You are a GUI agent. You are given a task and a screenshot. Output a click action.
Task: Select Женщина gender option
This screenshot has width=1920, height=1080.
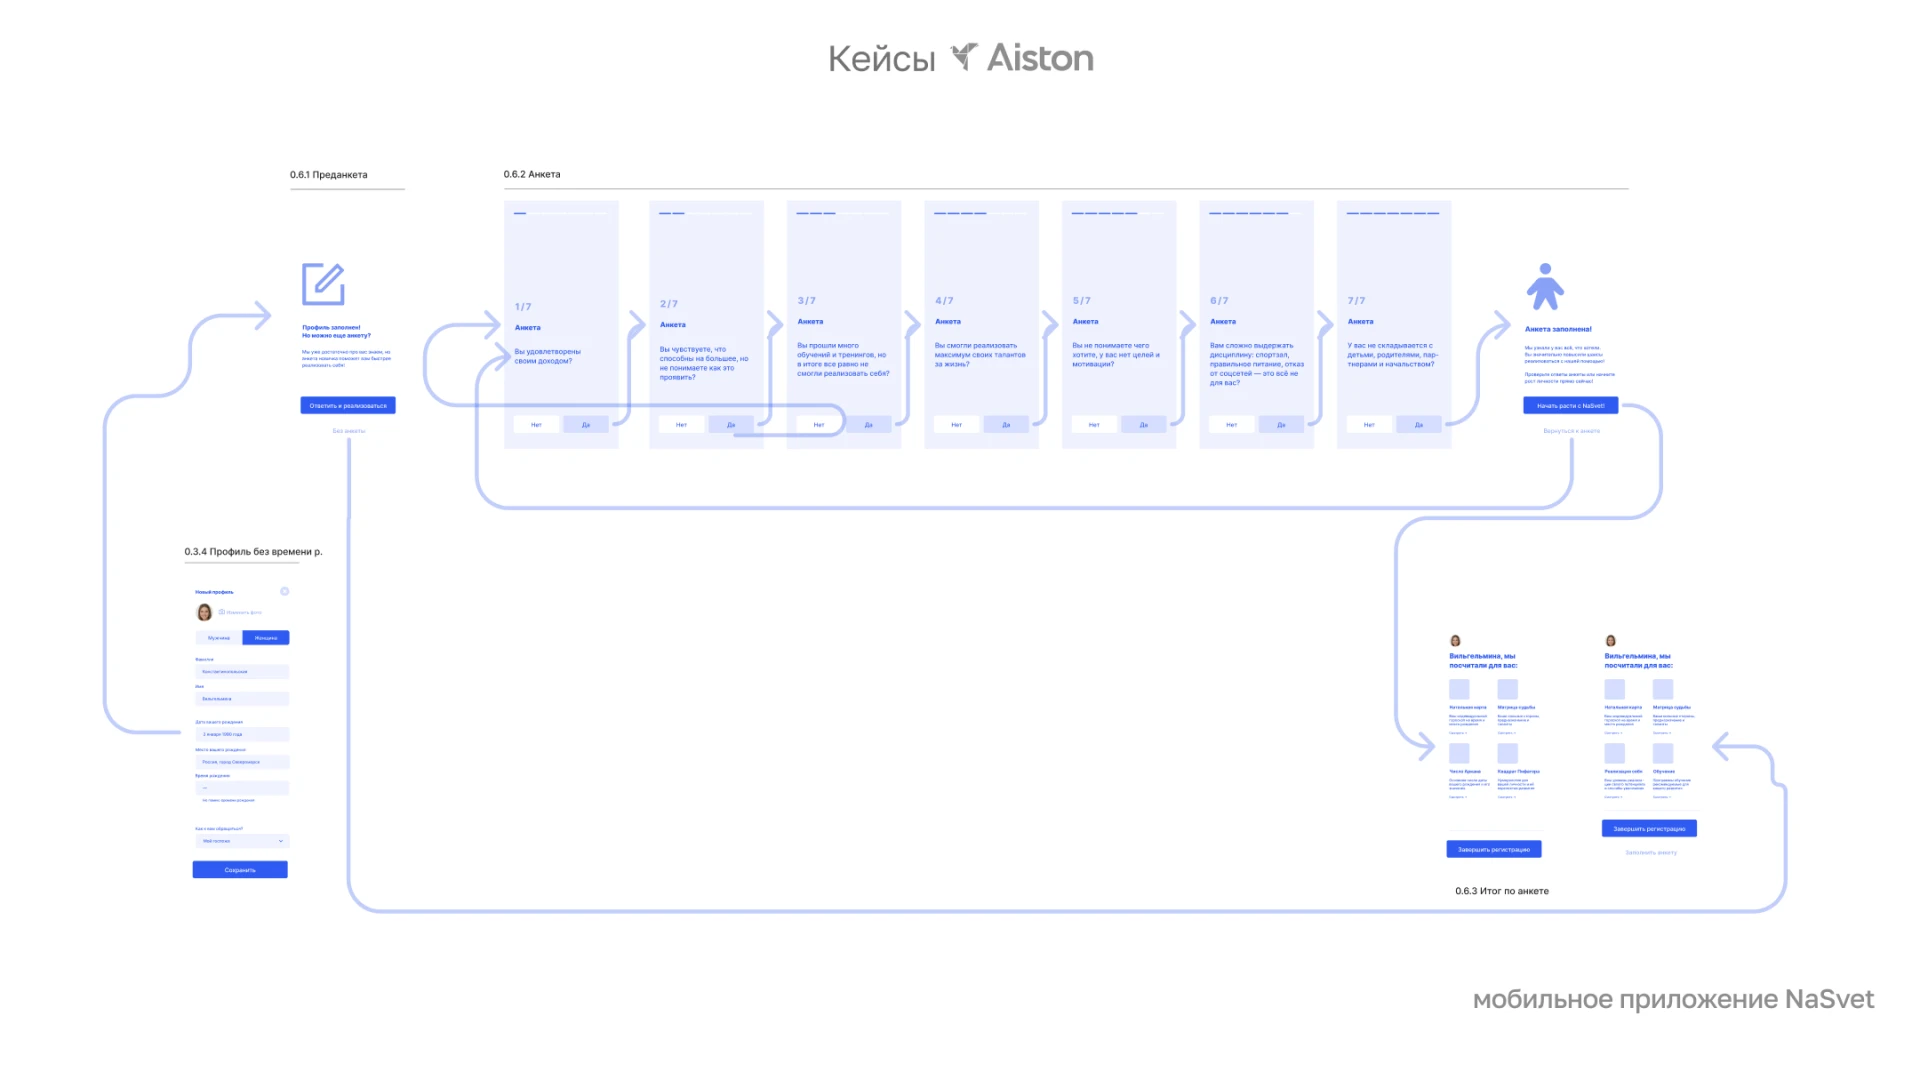coord(266,638)
